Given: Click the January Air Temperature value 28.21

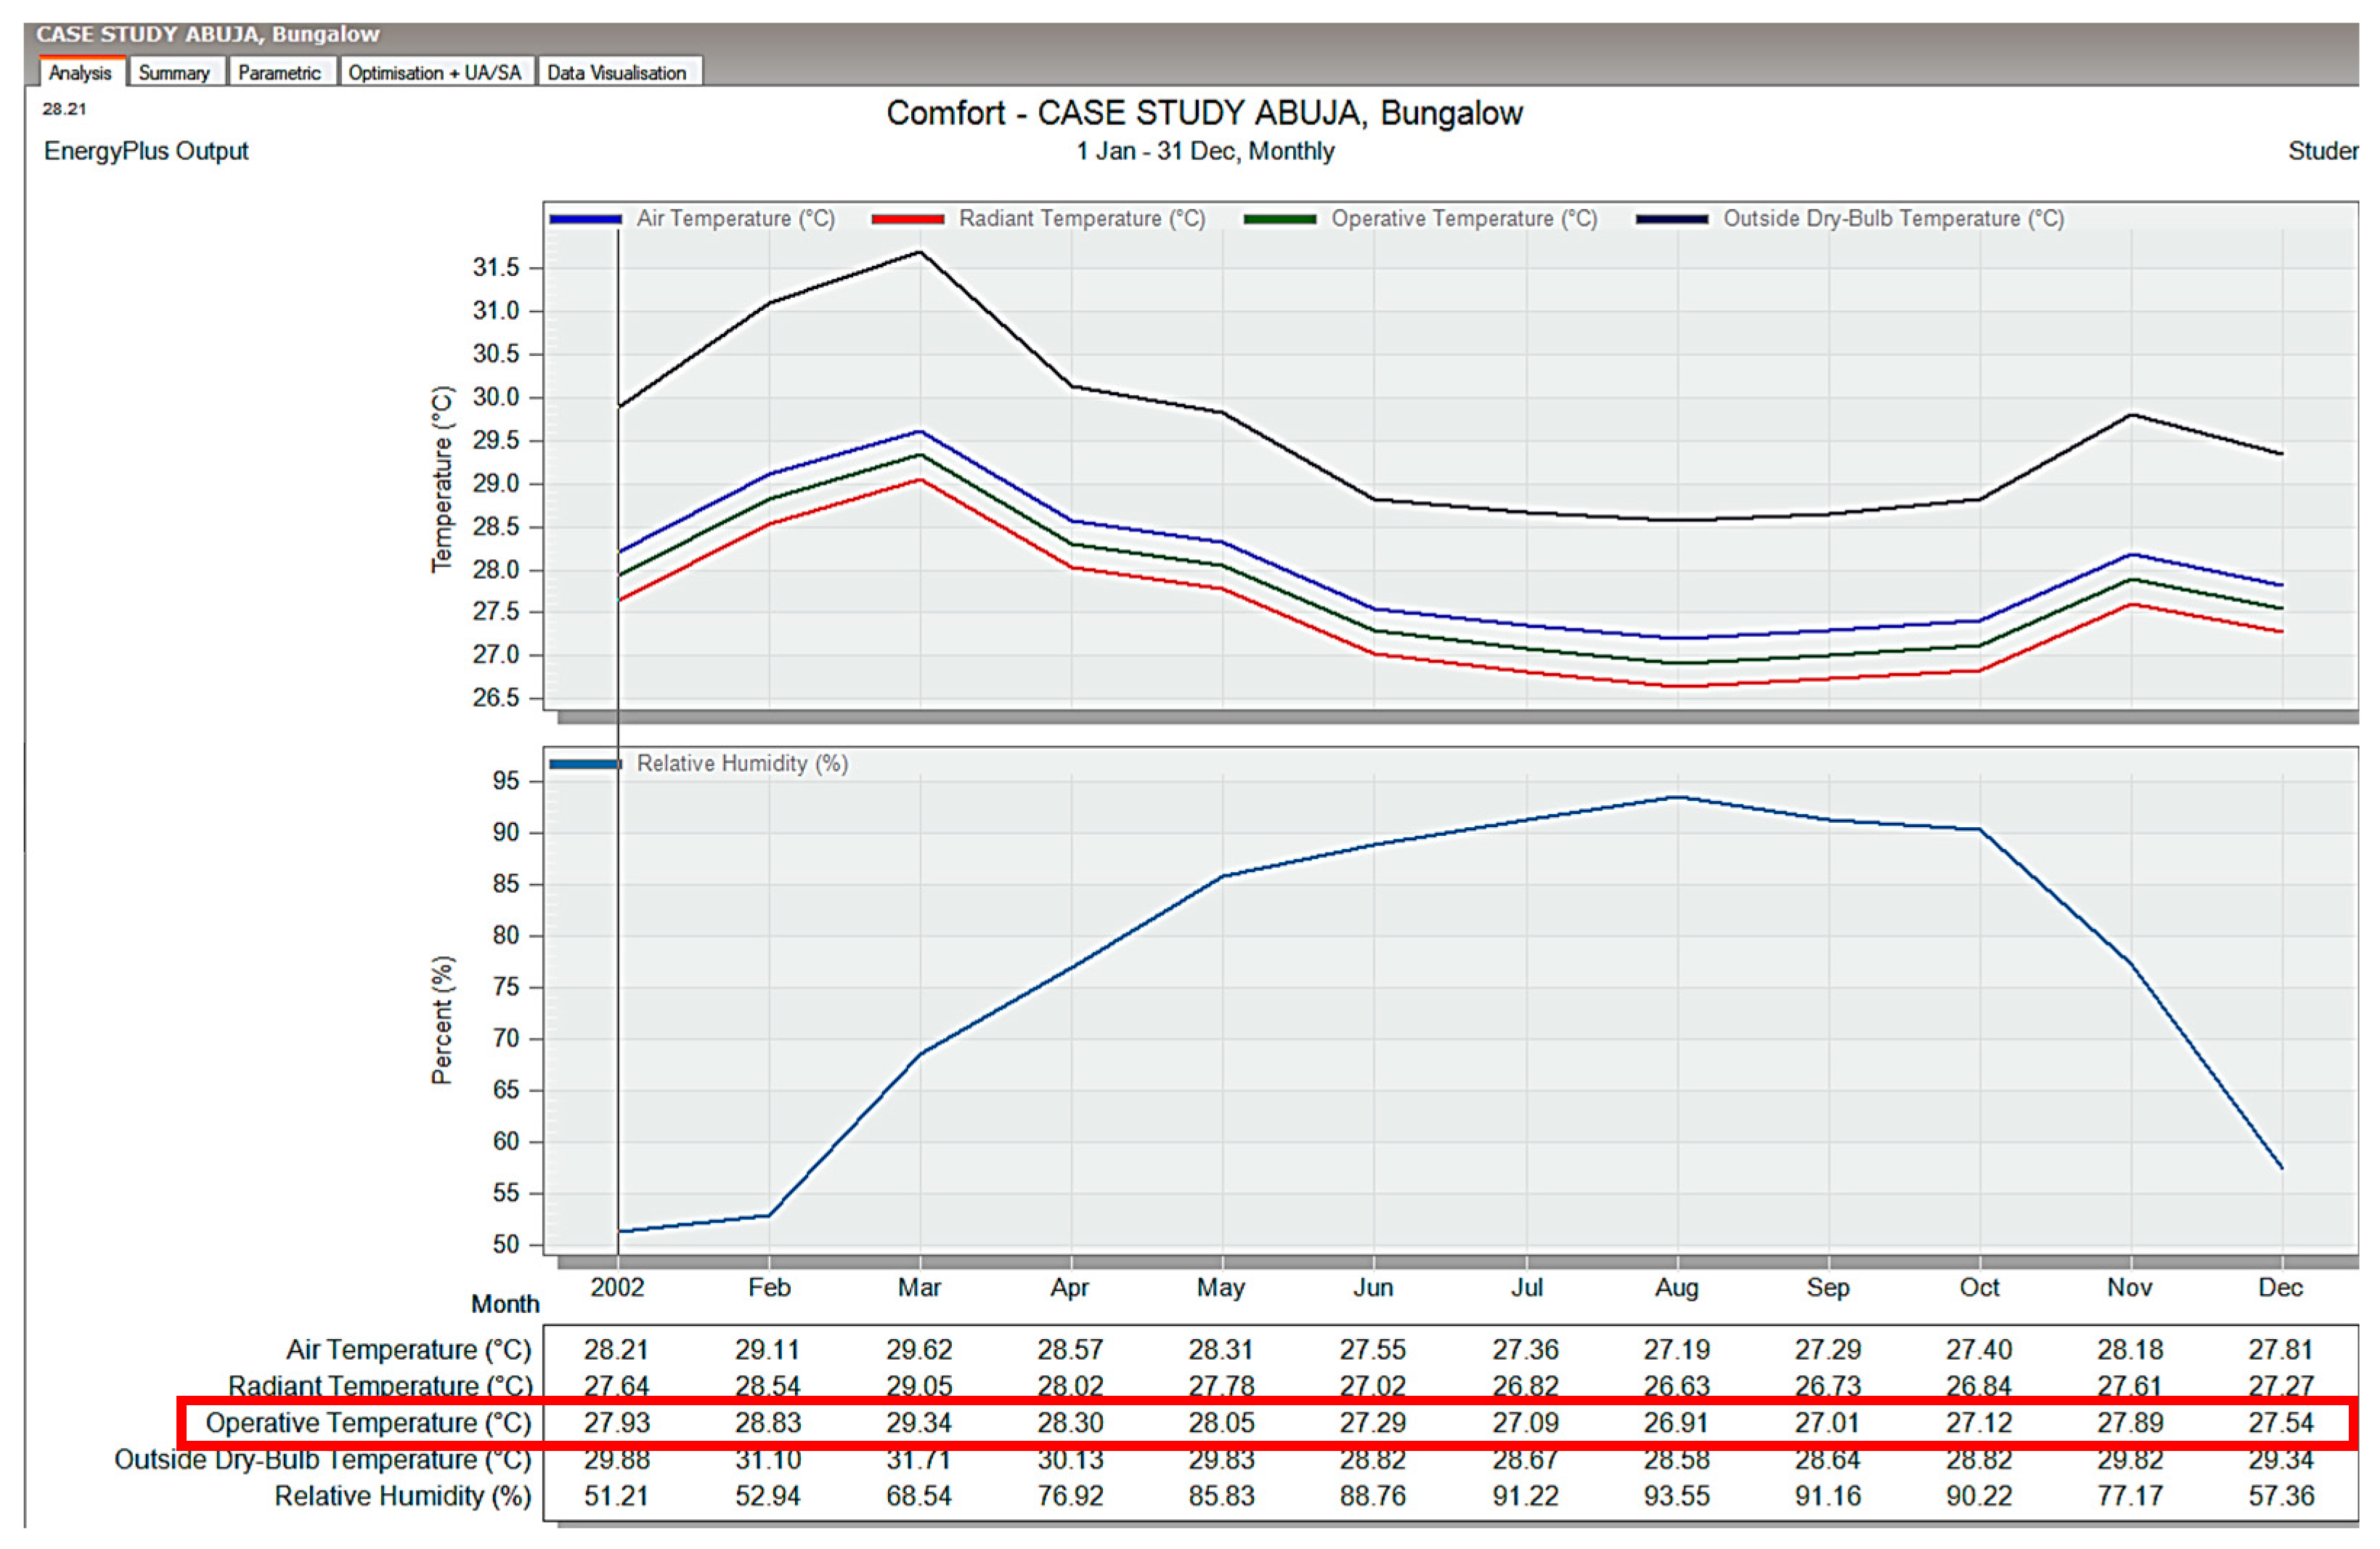Looking at the screenshot, I should [x=616, y=1349].
